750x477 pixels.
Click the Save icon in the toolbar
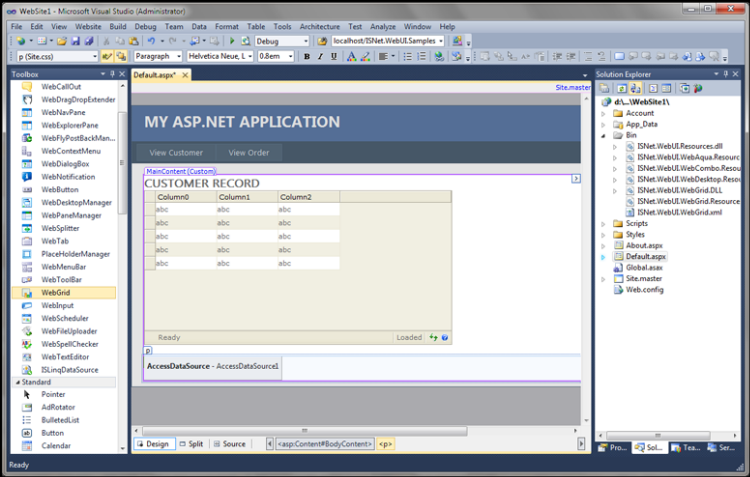point(75,41)
